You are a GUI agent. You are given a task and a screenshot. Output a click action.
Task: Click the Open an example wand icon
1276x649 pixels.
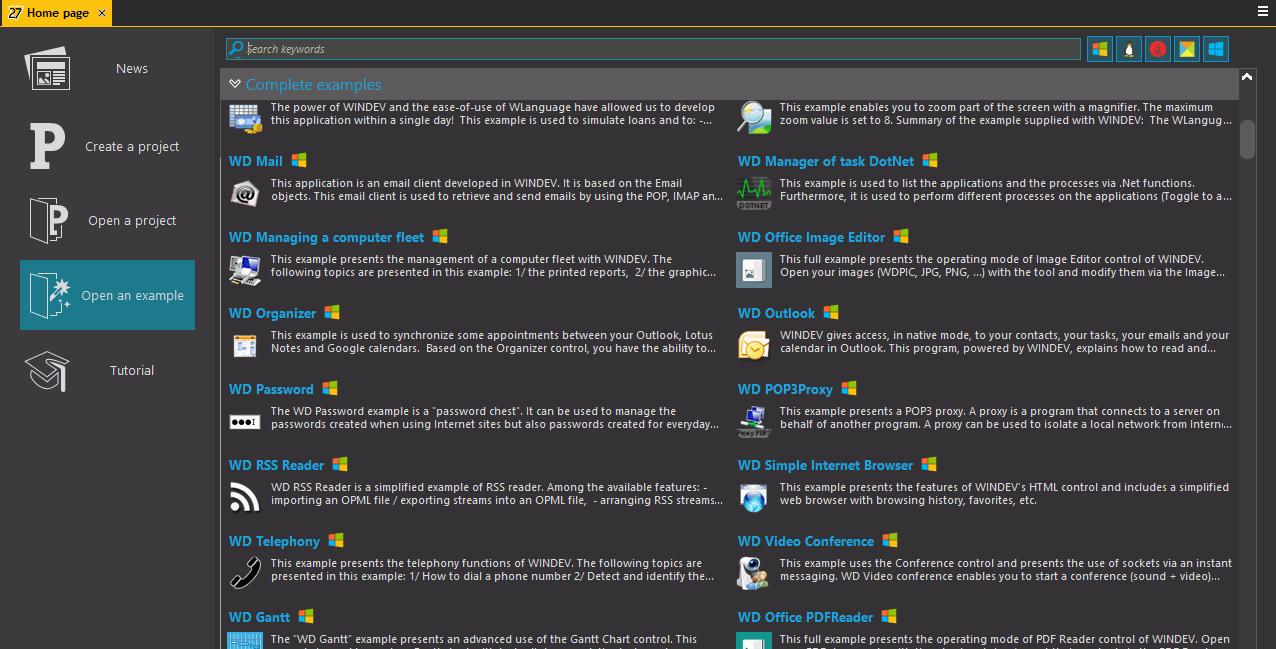[x=47, y=295]
